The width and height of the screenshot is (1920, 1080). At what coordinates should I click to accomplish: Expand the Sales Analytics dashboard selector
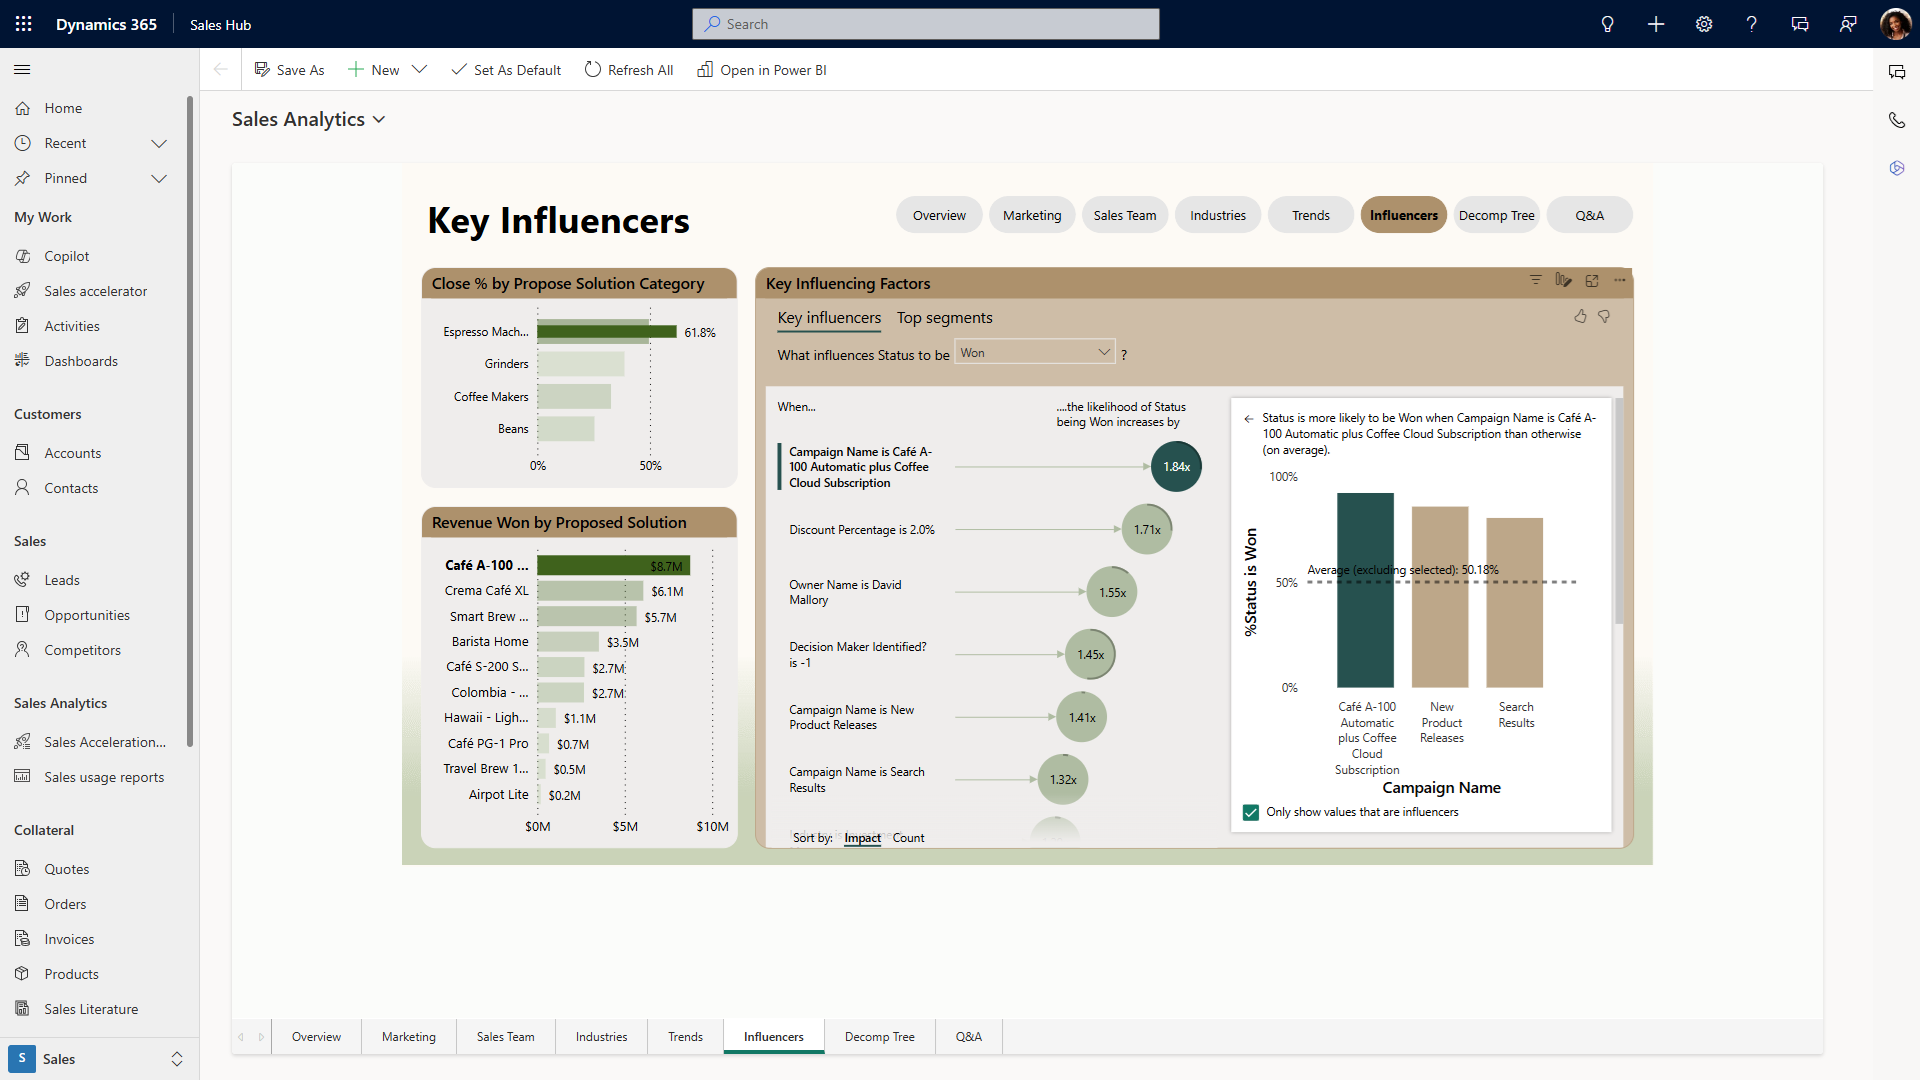(379, 120)
